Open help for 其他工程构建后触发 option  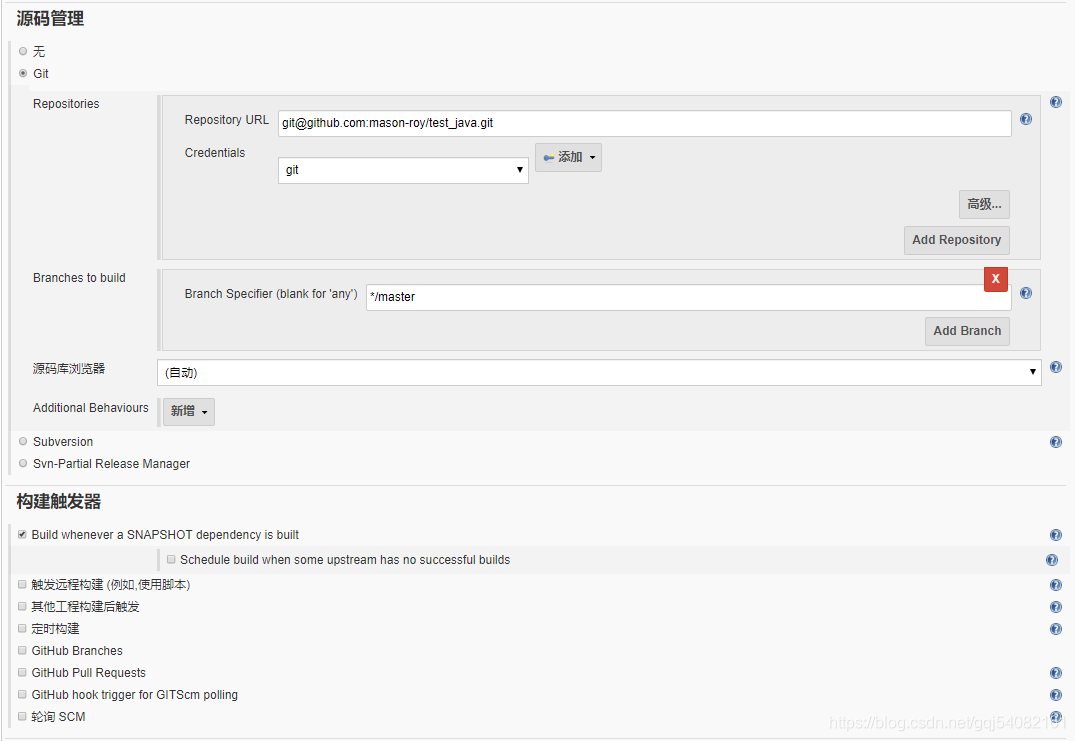pos(1056,607)
